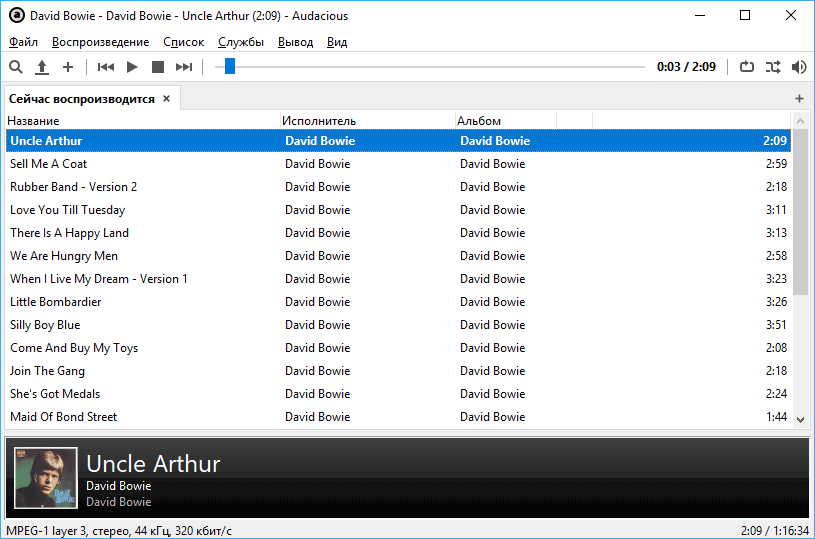
Task: Select the Sell Me A Coat track
Action: click(398, 164)
